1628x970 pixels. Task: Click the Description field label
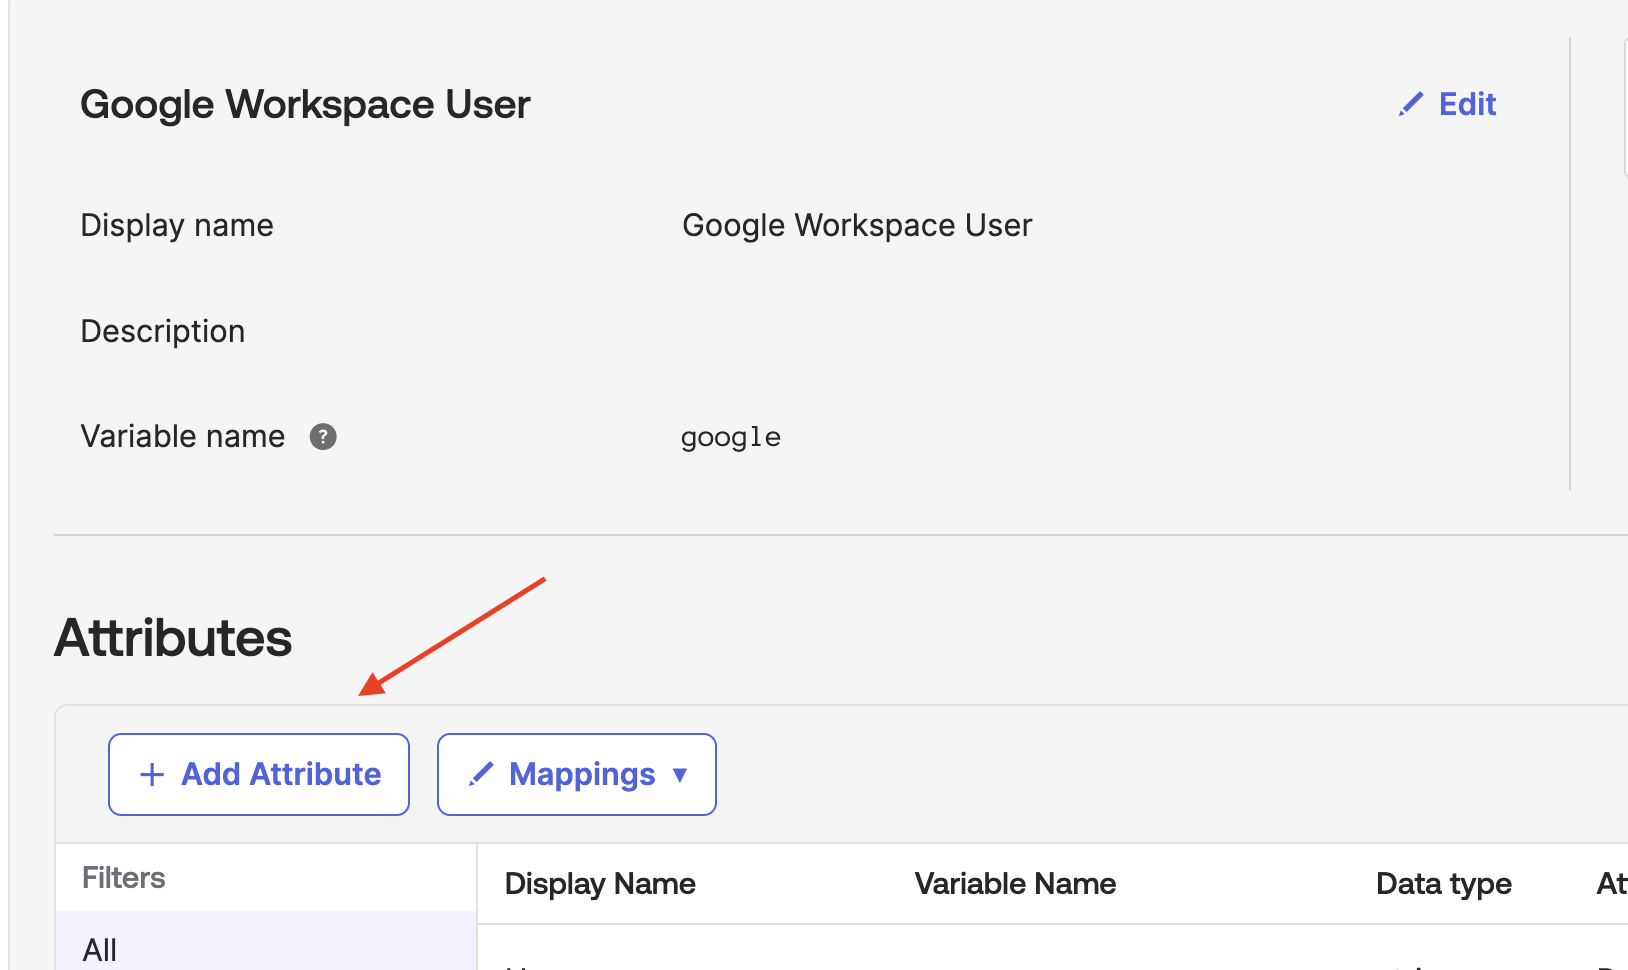pyautogui.click(x=163, y=332)
